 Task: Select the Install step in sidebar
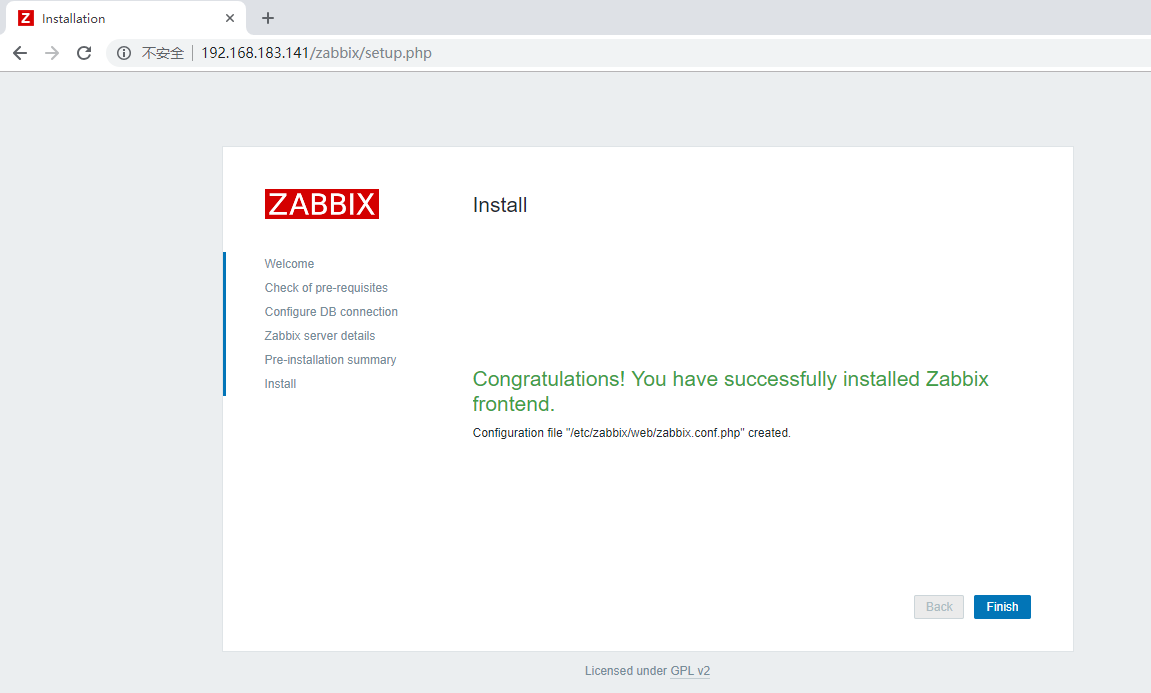(x=280, y=384)
